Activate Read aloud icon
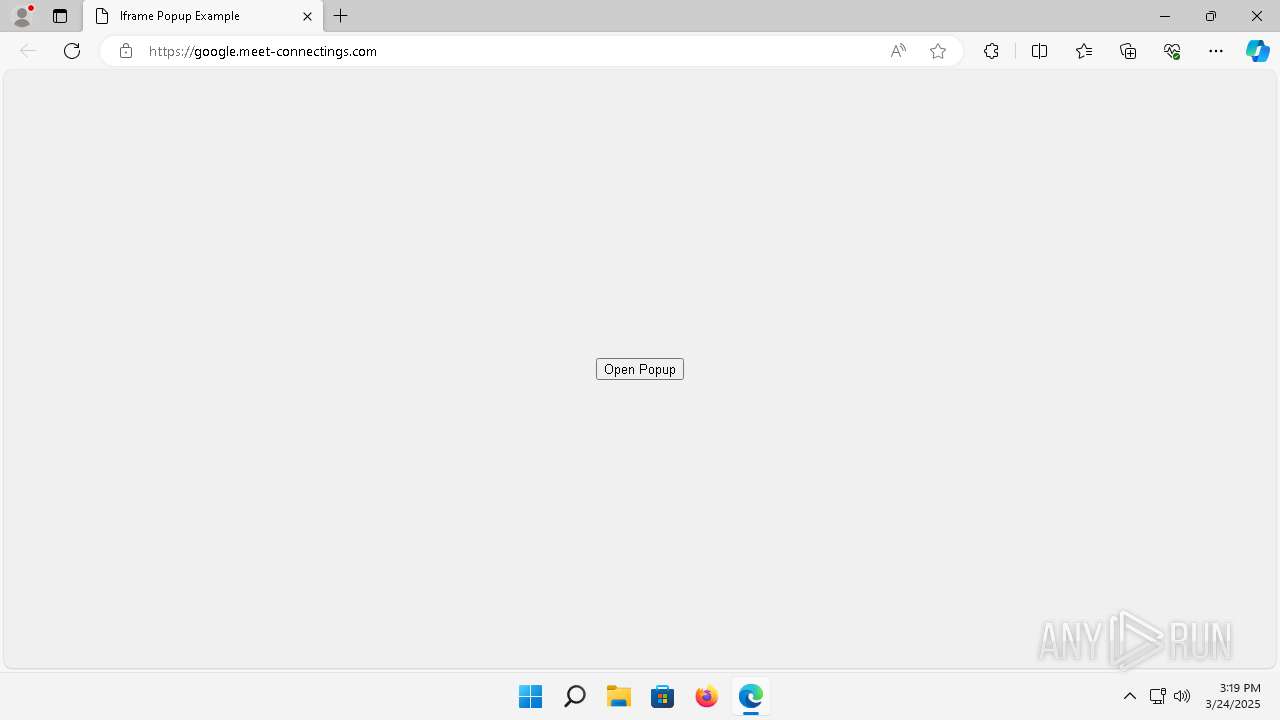Viewport: 1280px width, 720px height. (x=898, y=51)
